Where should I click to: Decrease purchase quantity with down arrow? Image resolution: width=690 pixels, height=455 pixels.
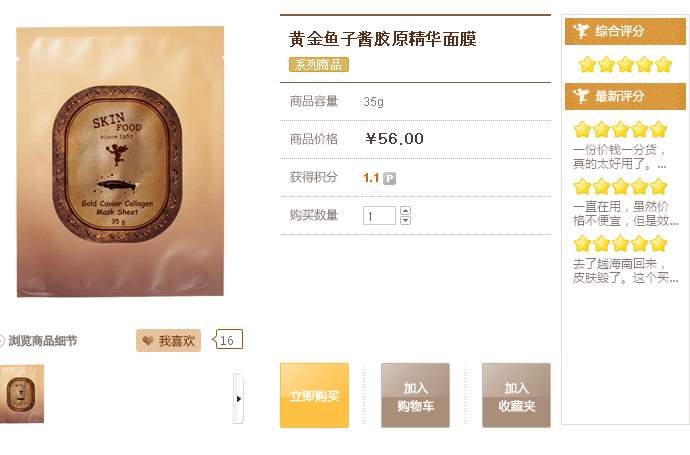[405, 220]
